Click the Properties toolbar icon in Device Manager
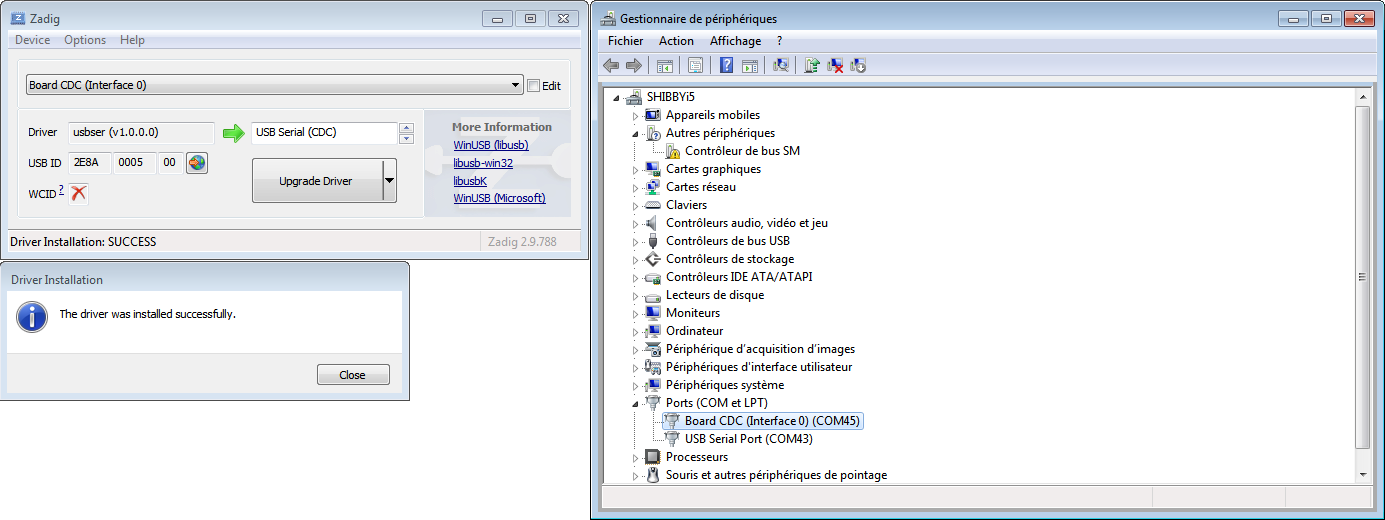The width and height of the screenshot is (1385, 520). coord(695,66)
